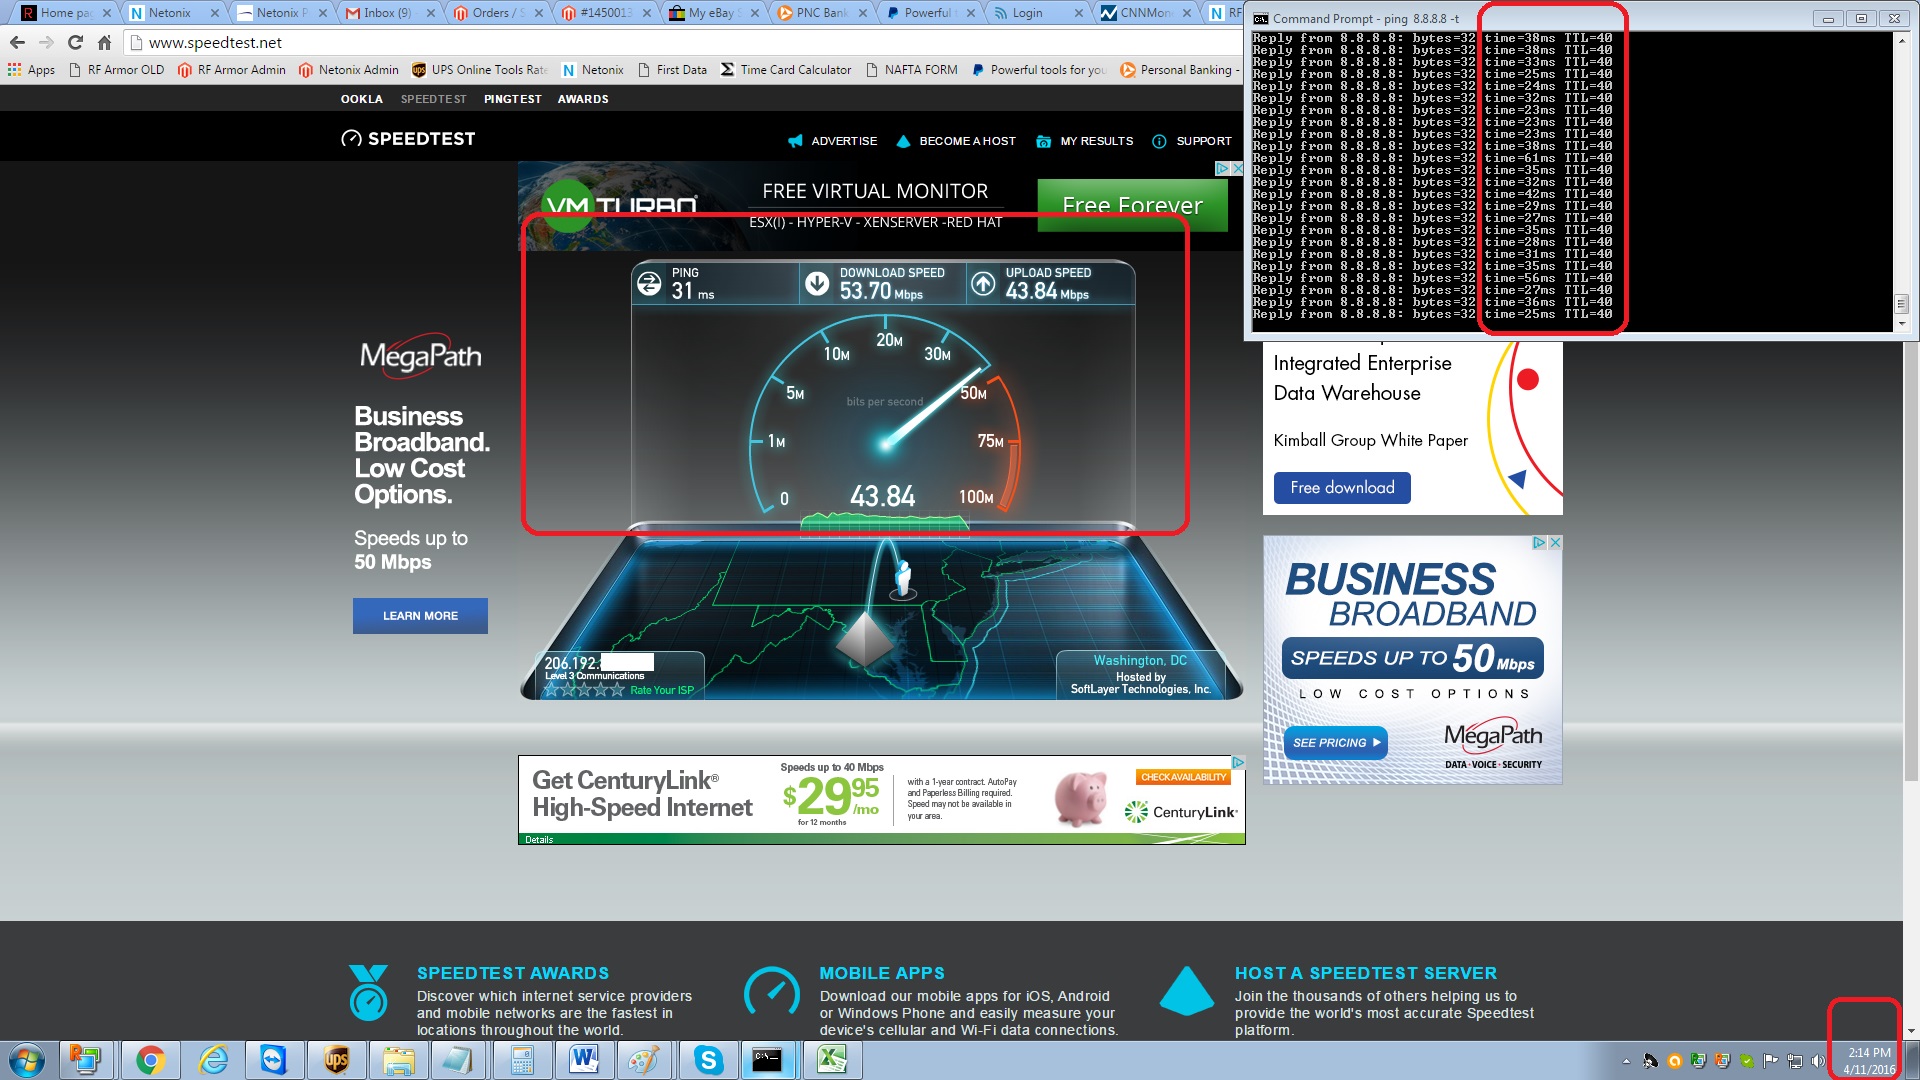Viewport: 1920px width, 1080px height.
Task: Open Excel from the taskbar
Action: tap(832, 1060)
